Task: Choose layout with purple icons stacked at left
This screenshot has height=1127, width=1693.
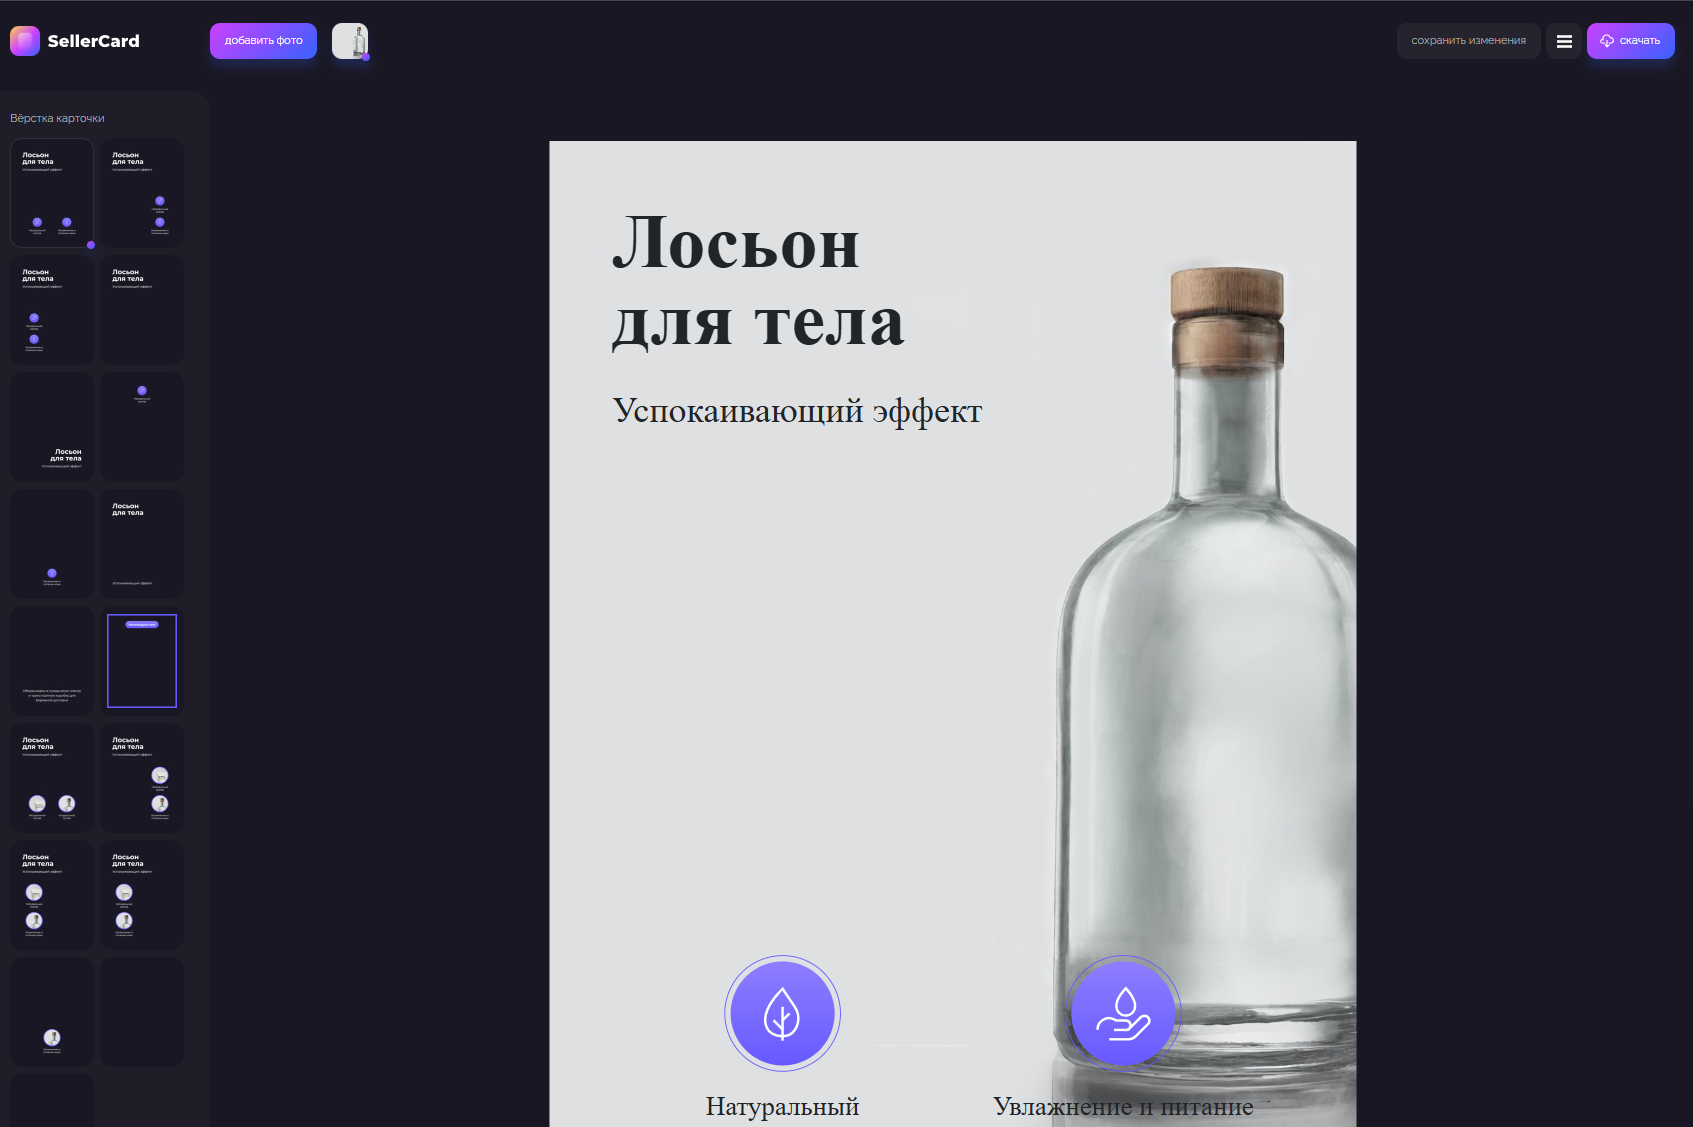Action: click(x=52, y=310)
